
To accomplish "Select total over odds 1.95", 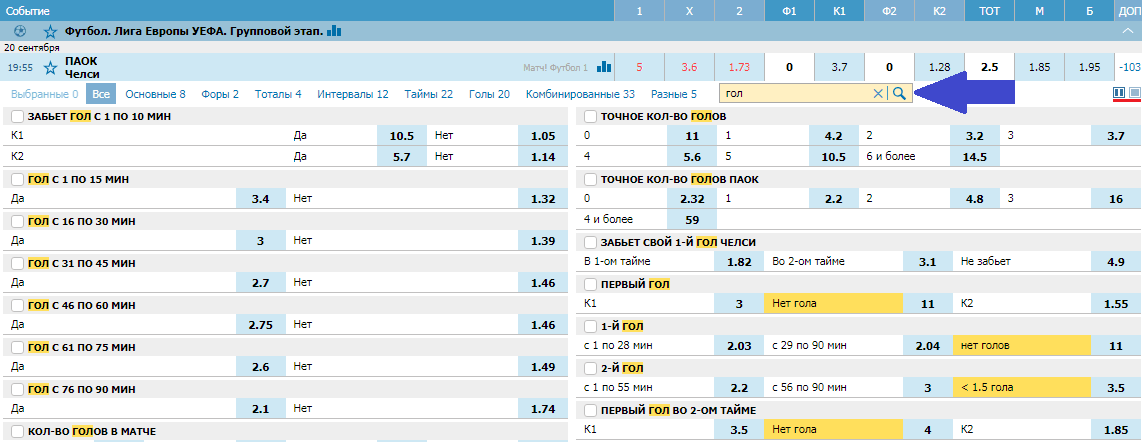I will pos(1090,67).
